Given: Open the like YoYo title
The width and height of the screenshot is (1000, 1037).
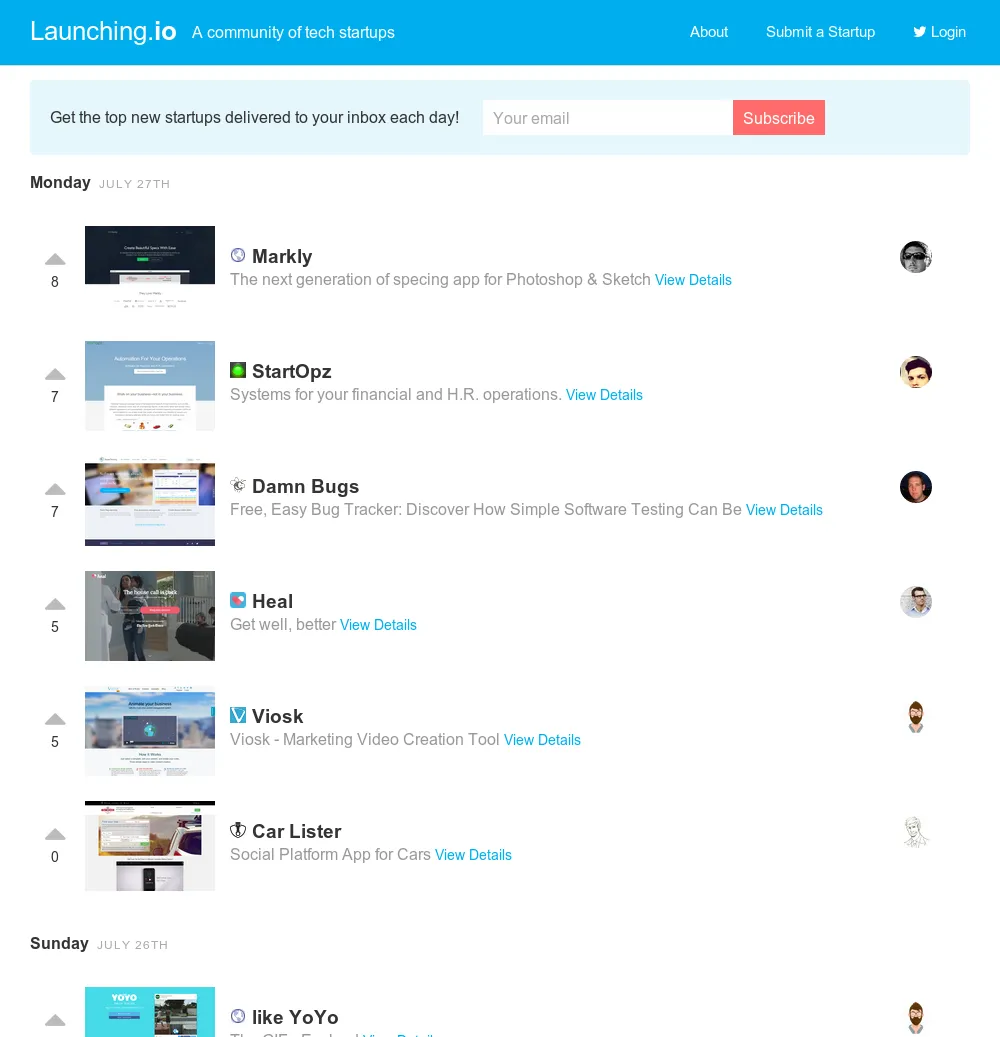Looking at the screenshot, I should [295, 1018].
